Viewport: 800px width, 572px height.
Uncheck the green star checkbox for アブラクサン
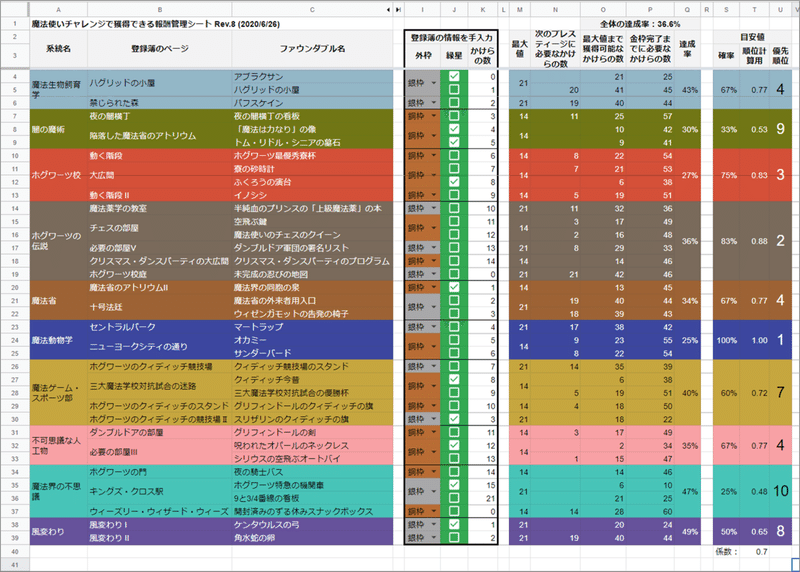point(454,77)
